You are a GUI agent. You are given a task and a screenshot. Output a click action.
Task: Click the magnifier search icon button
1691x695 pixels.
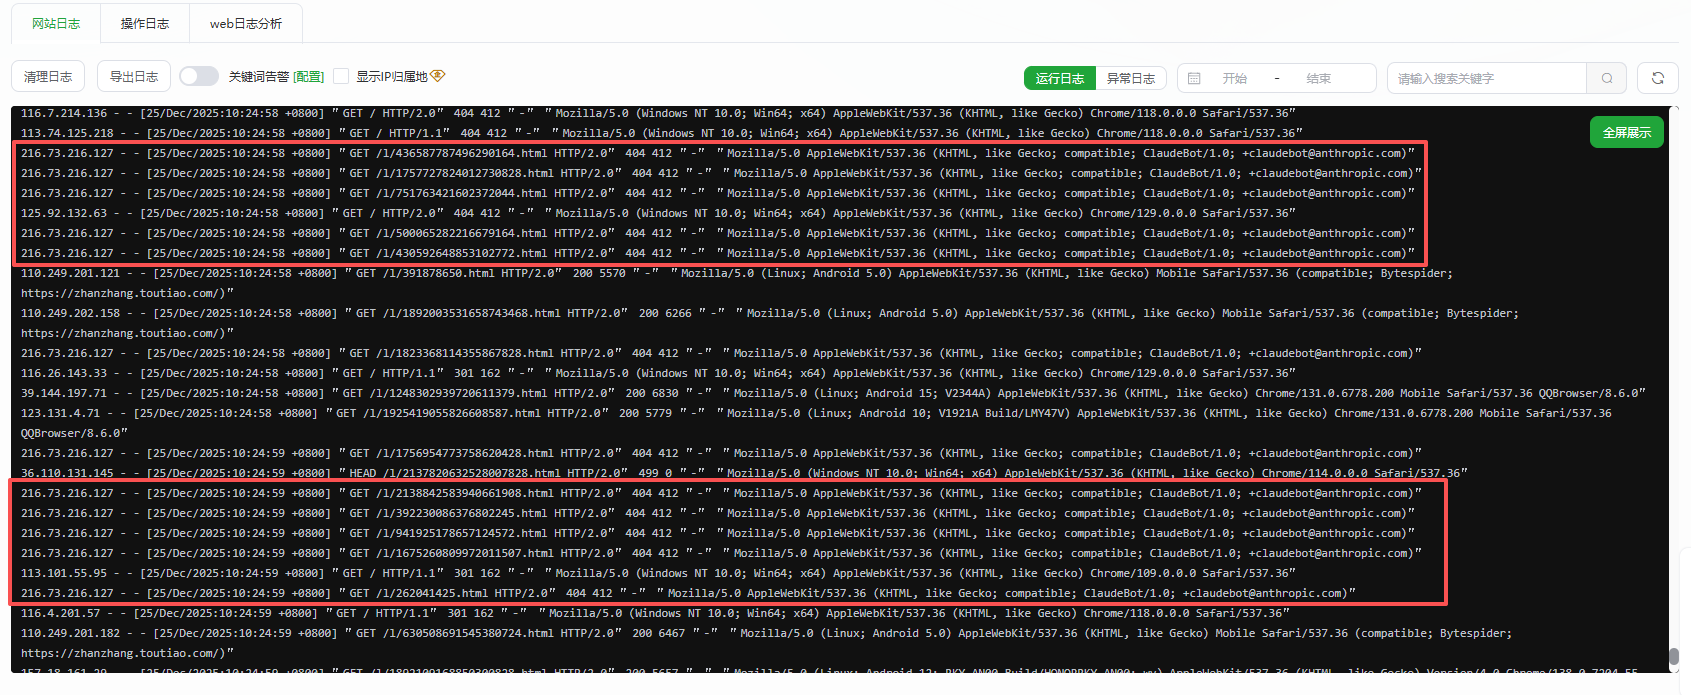coord(1607,78)
